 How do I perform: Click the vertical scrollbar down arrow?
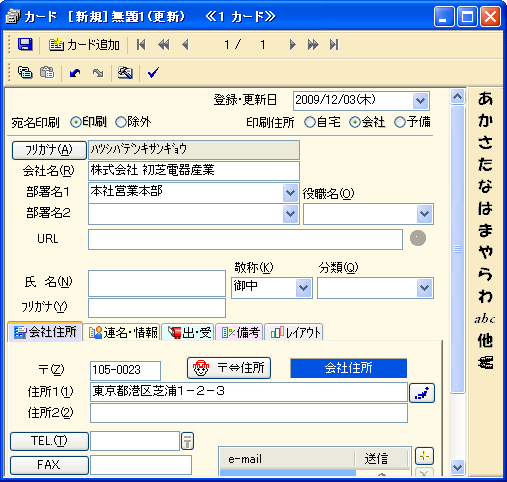tap(458, 467)
